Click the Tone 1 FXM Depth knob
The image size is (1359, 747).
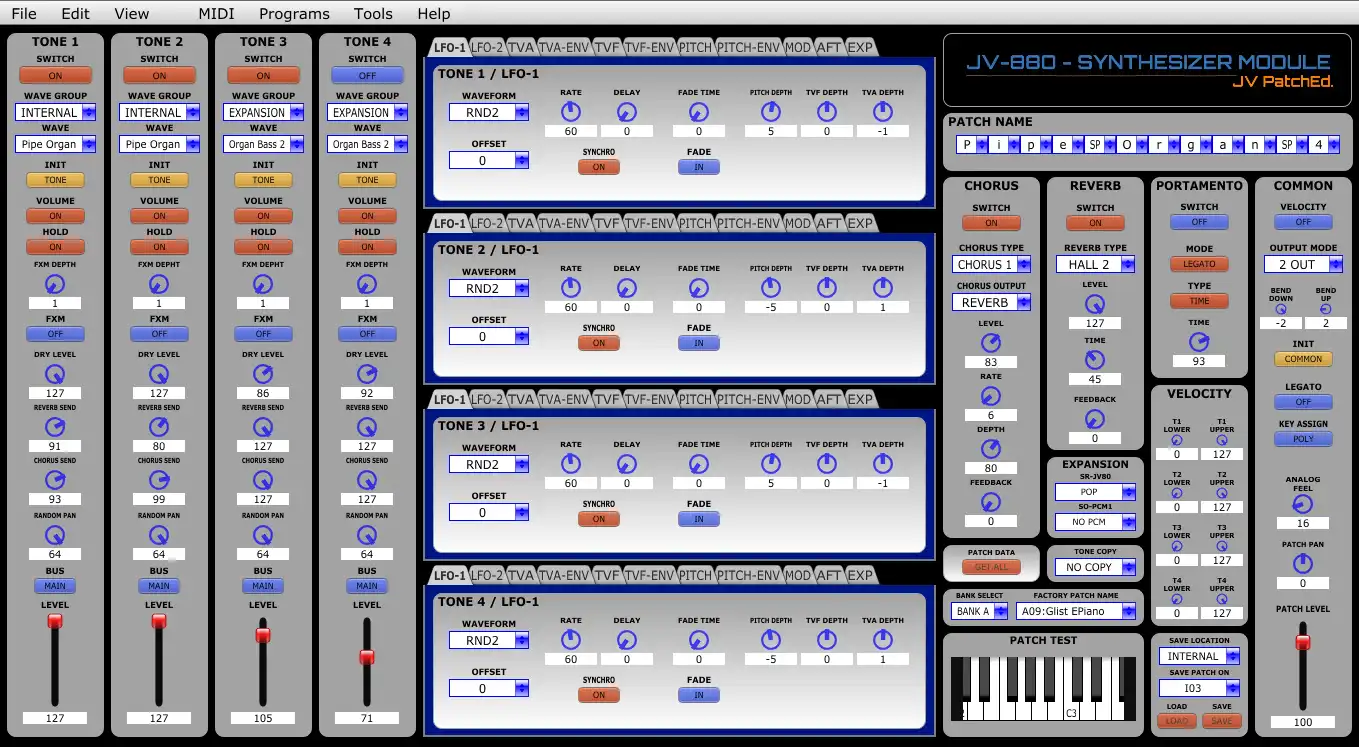pos(55,283)
